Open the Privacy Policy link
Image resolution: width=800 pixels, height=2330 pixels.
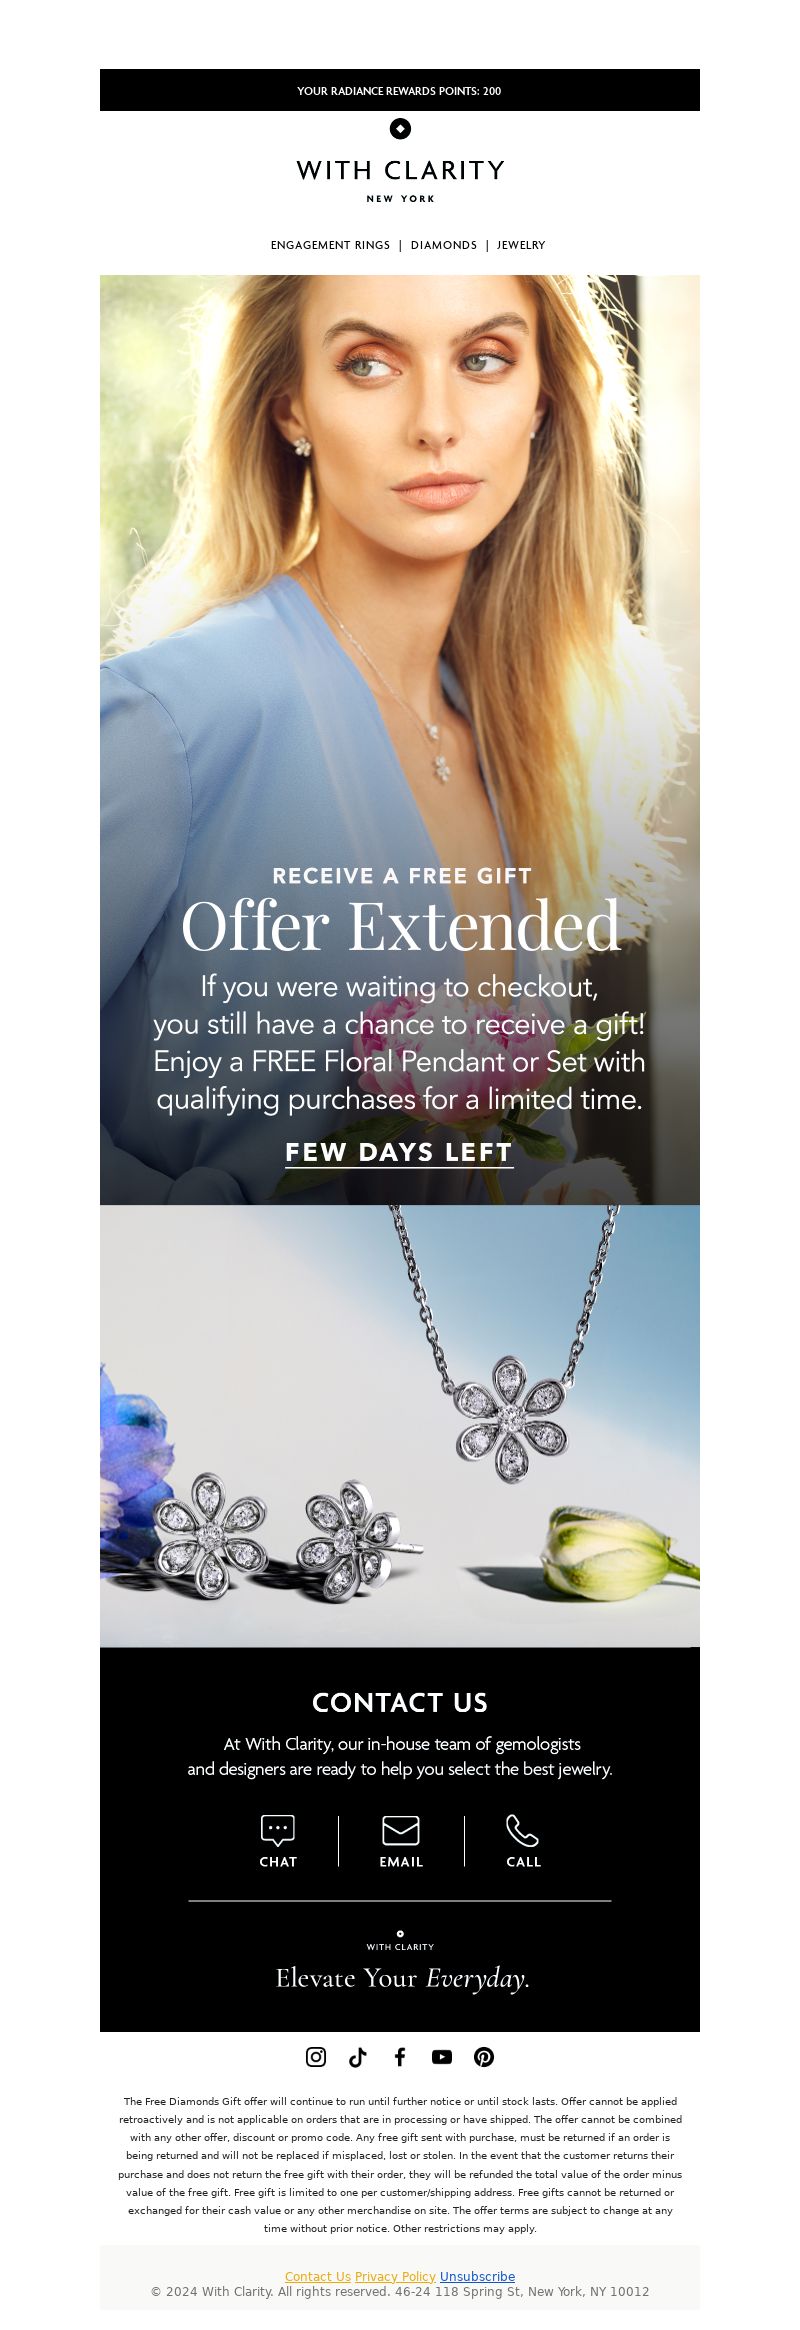coord(395,2276)
